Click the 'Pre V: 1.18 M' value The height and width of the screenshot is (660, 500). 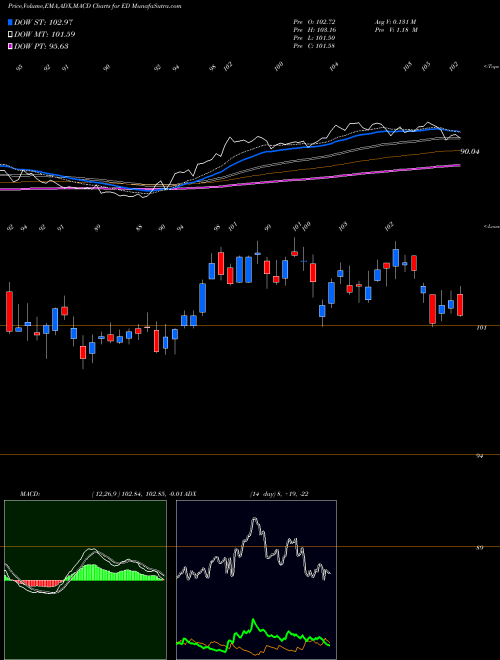pyautogui.click(x=396, y=30)
